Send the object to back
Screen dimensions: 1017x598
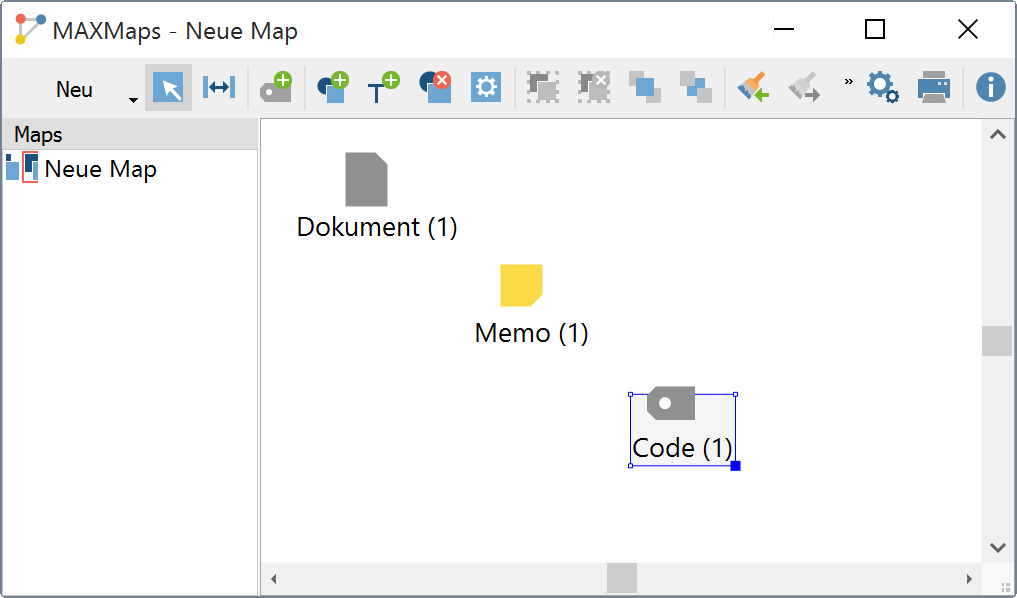click(695, 88)
